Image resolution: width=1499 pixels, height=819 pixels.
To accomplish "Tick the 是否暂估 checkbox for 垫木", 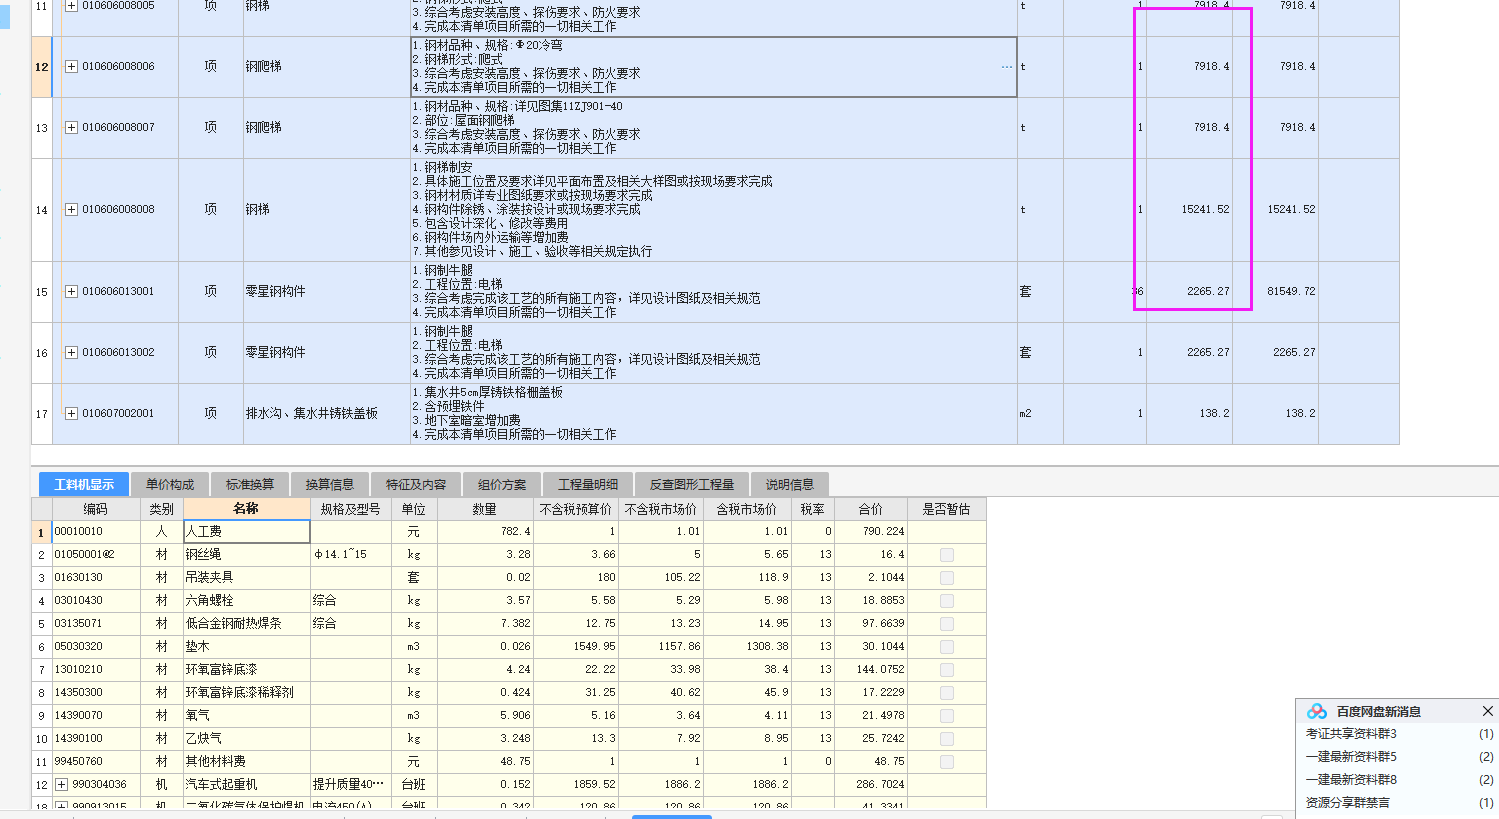I will point(947,647).
